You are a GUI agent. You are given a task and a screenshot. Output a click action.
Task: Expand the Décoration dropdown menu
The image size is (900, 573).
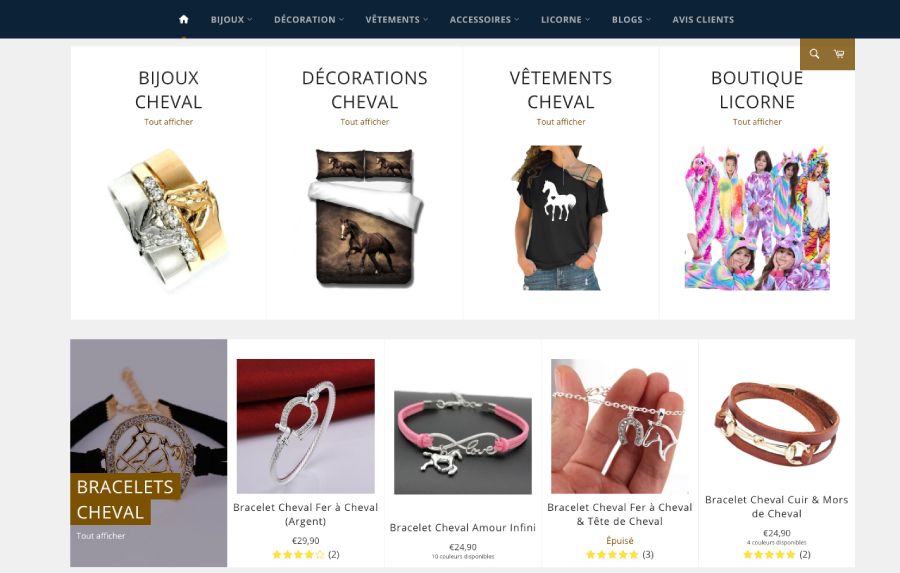point(309,20)
